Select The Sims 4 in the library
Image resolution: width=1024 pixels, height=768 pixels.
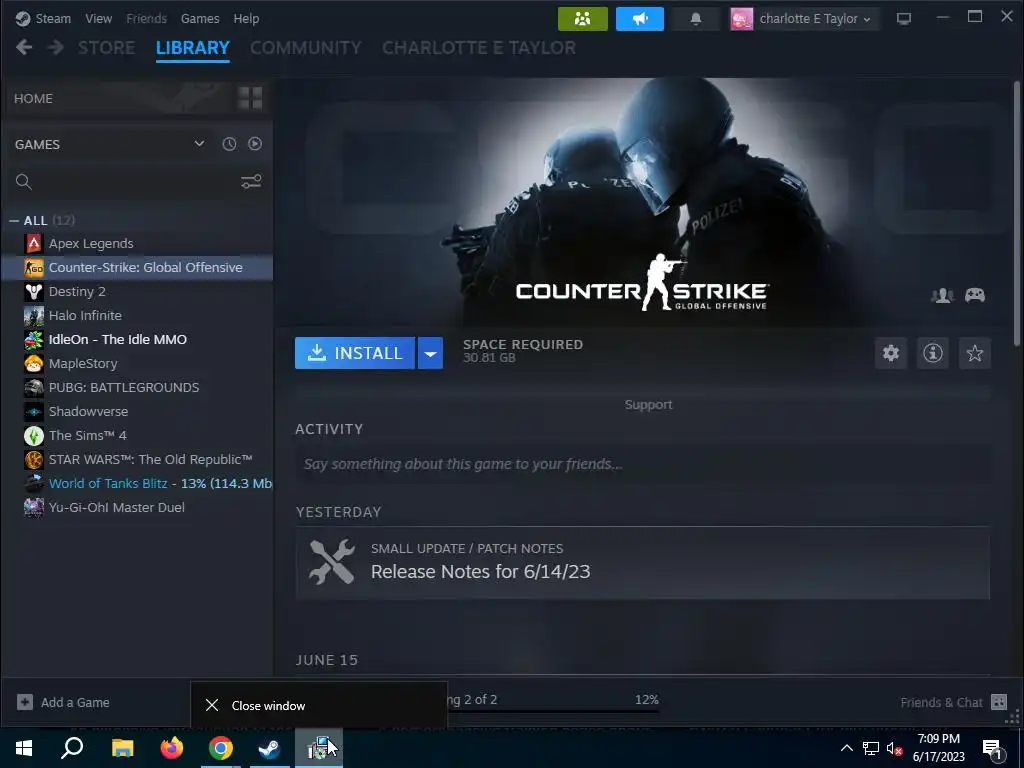137,436
